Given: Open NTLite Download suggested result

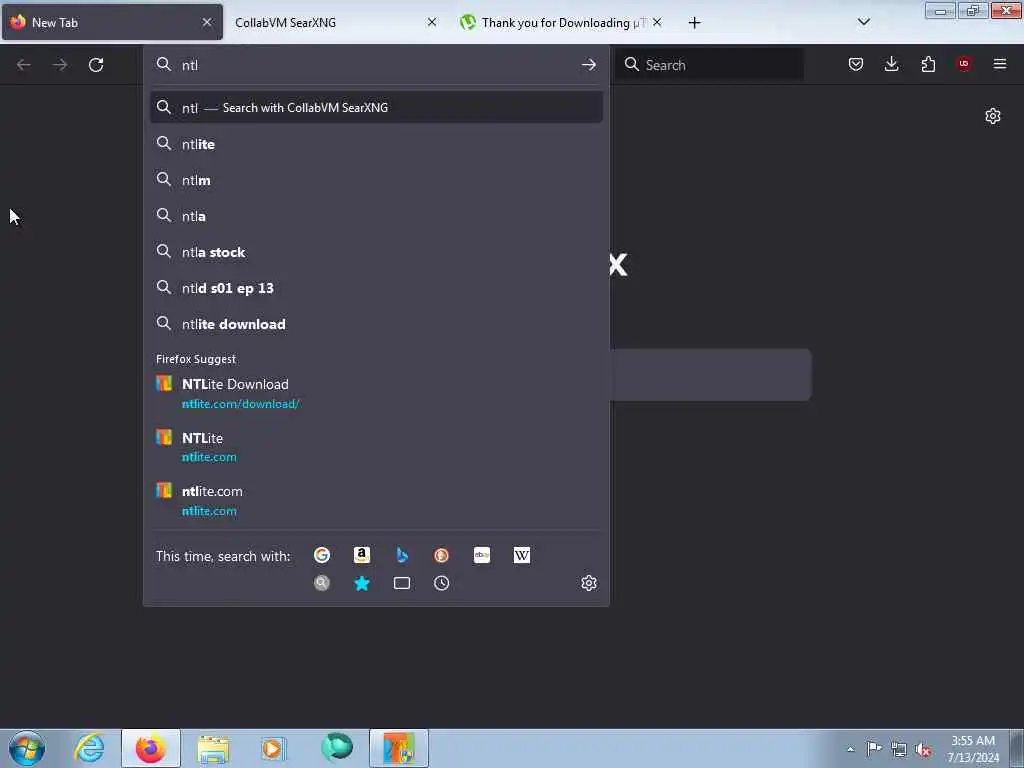Looking at the screenshot, I should coord(376,393).
